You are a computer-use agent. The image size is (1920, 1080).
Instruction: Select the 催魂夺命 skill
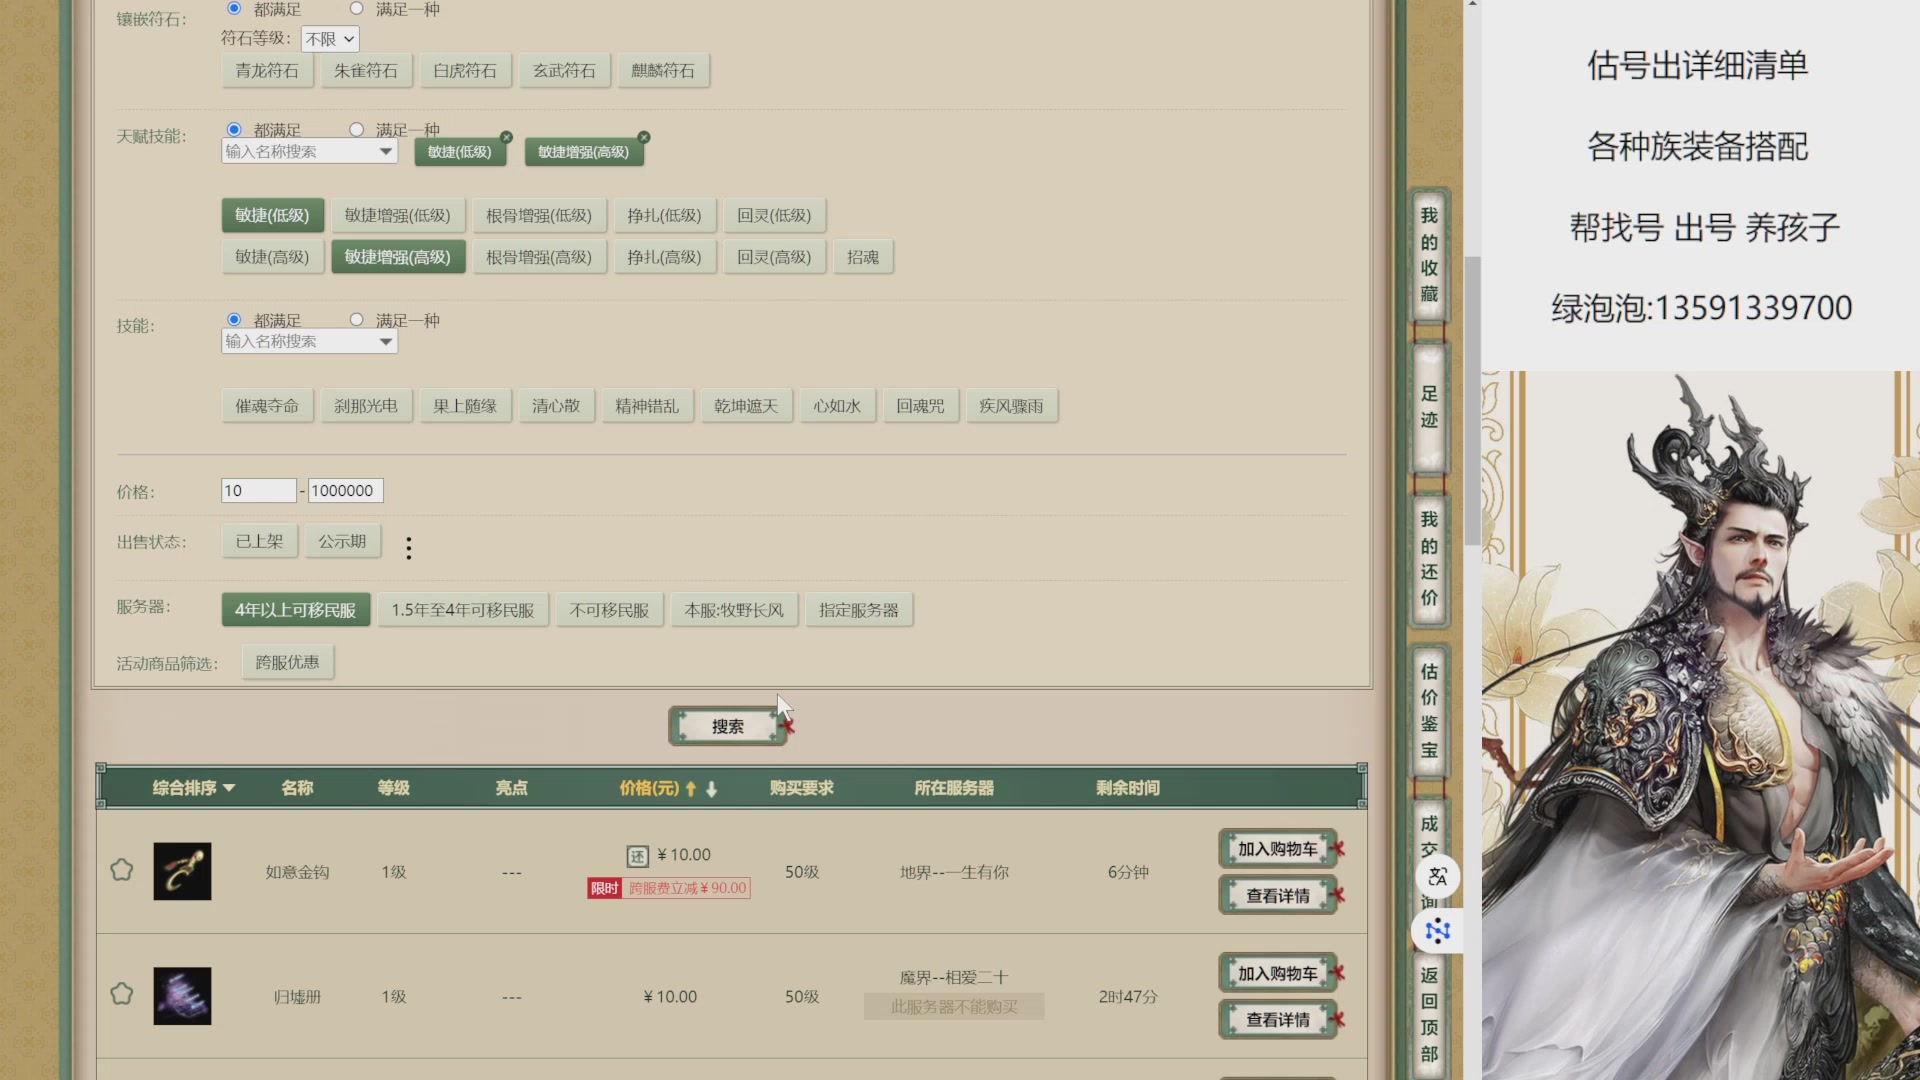tap(267, 406)
